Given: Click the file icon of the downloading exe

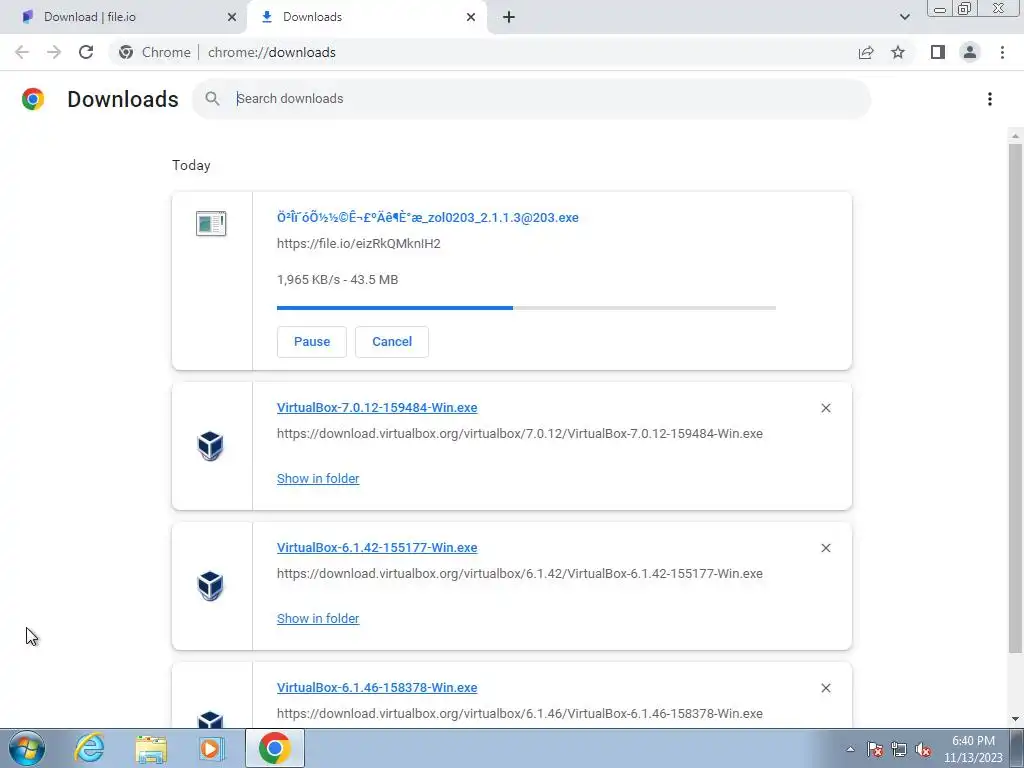Looking at the screenshot, I should coord(211,223).
